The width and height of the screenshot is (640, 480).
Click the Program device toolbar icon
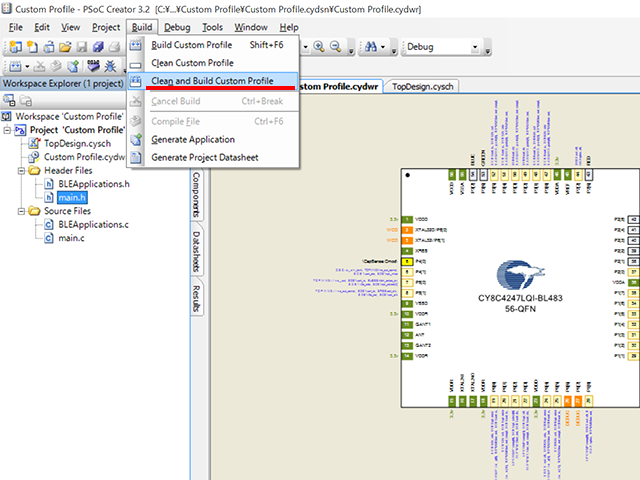[93, 66]
